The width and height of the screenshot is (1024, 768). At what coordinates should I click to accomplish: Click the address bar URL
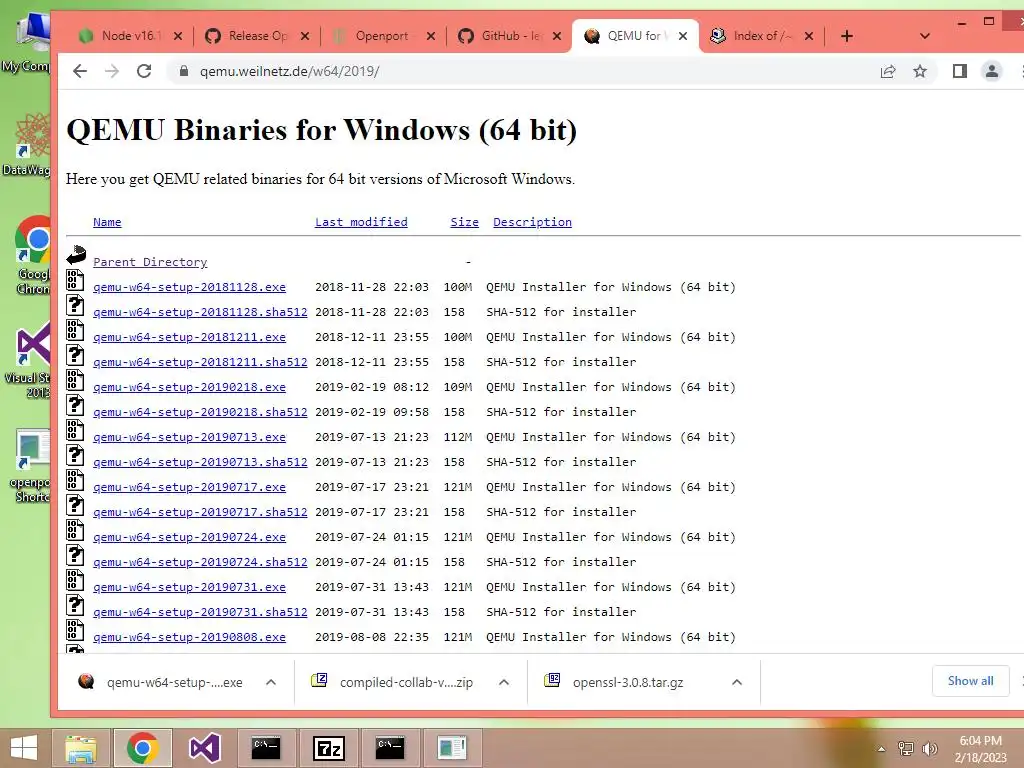coord(289,71)
